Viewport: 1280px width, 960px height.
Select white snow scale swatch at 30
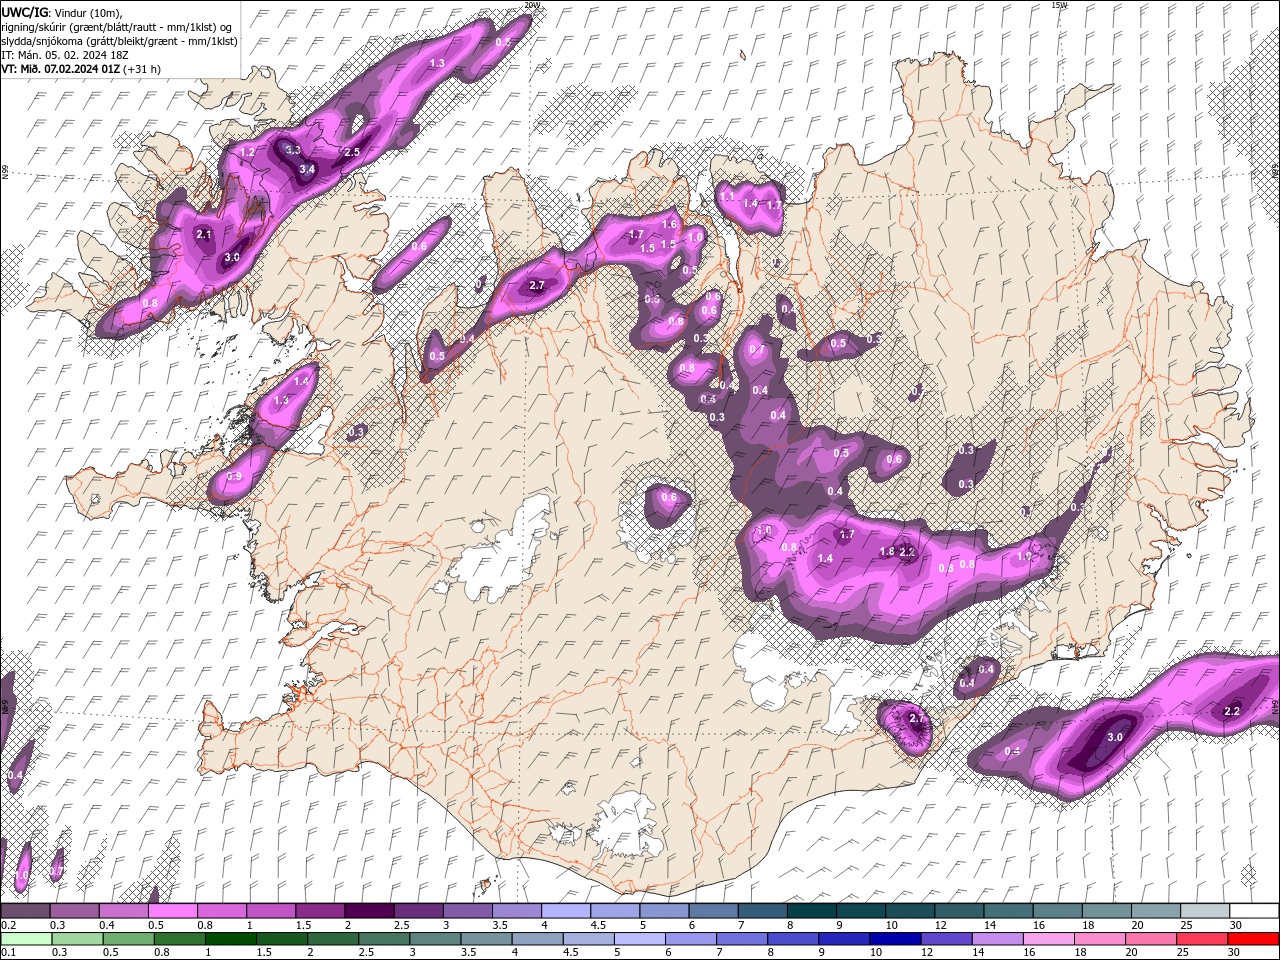1254,911
